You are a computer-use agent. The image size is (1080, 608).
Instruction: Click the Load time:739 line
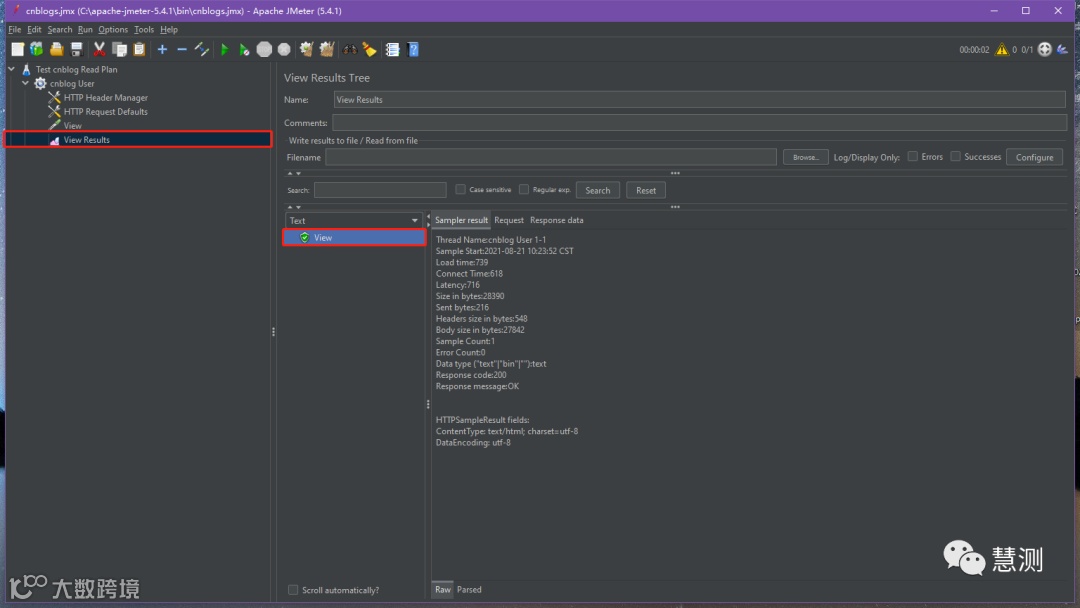tap(461, 262)
